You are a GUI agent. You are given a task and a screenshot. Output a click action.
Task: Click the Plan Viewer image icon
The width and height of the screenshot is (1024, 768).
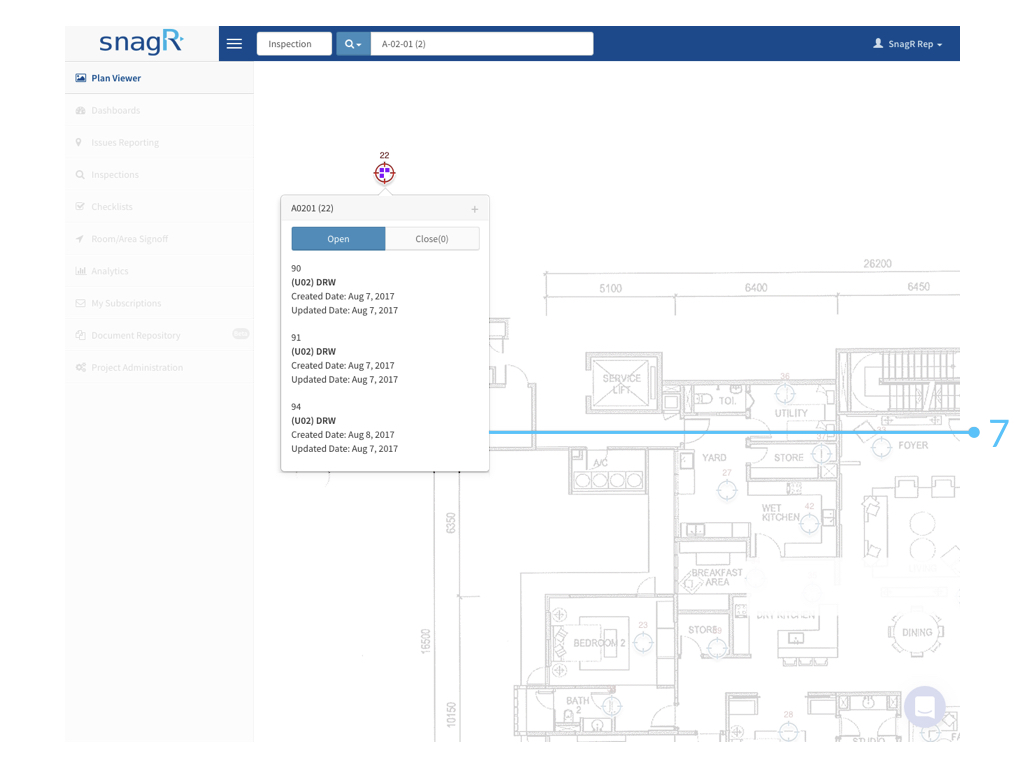pyautogui.click(x=80, y=78)
